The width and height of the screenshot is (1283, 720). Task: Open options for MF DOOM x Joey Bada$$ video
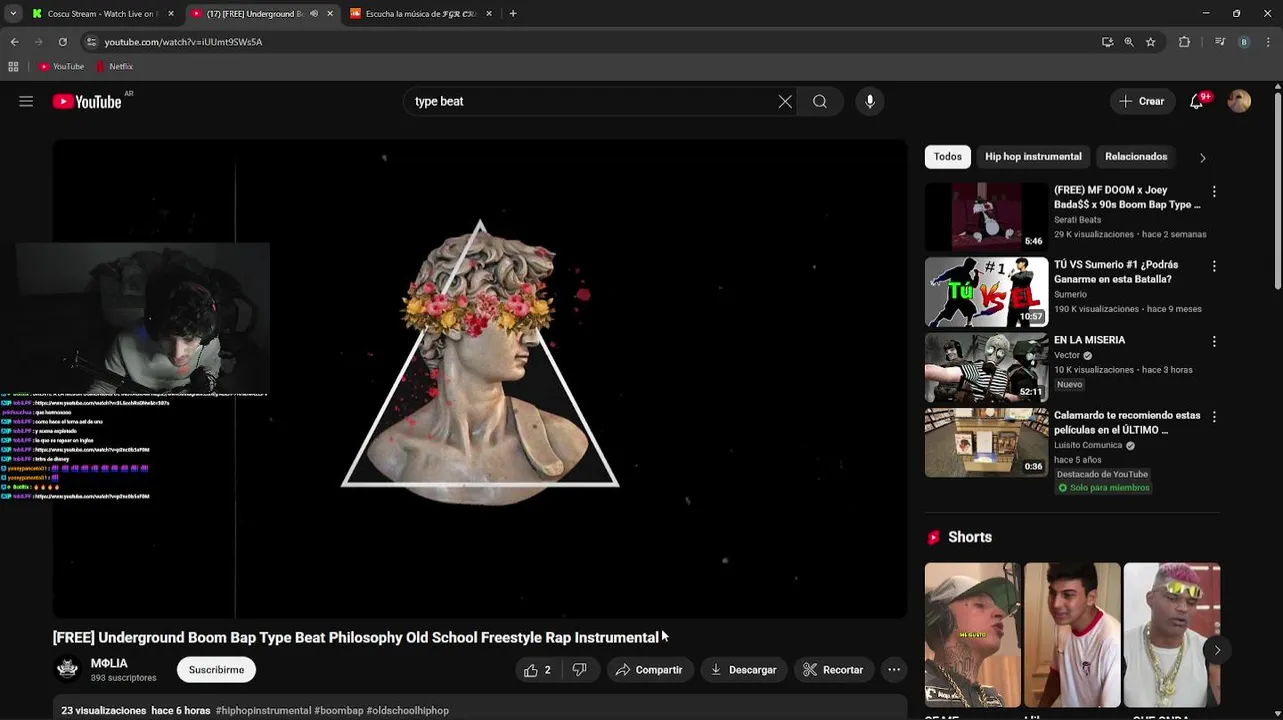pyautogui.click(x=1214, y=191)
